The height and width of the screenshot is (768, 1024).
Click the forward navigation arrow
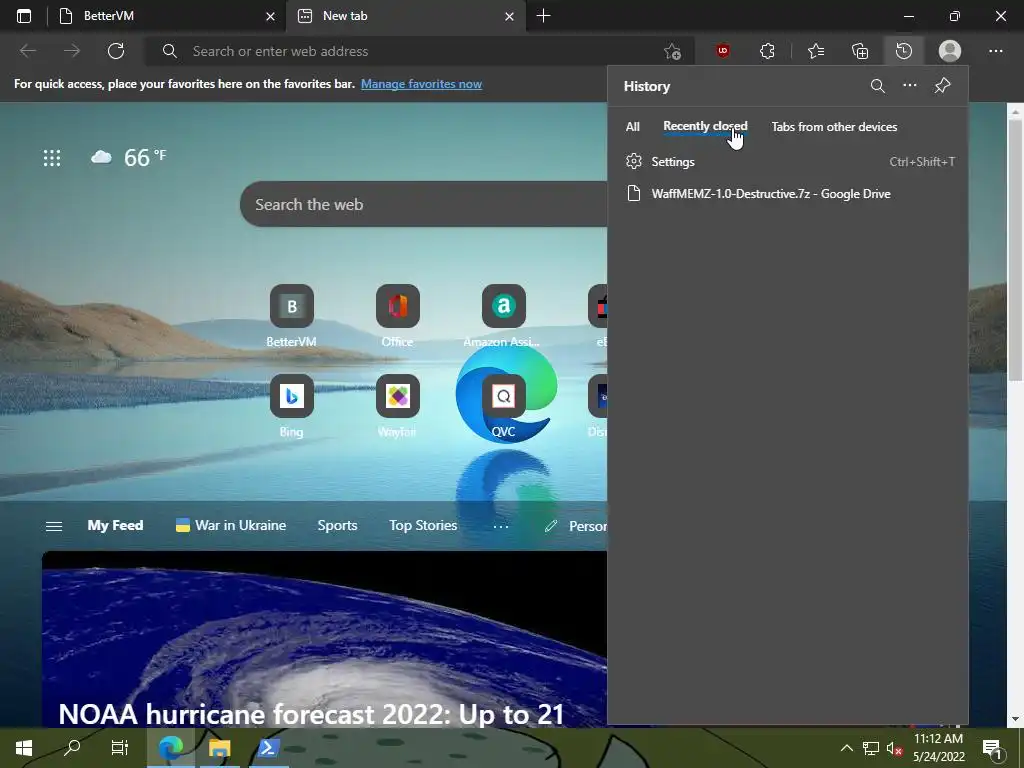72,51
